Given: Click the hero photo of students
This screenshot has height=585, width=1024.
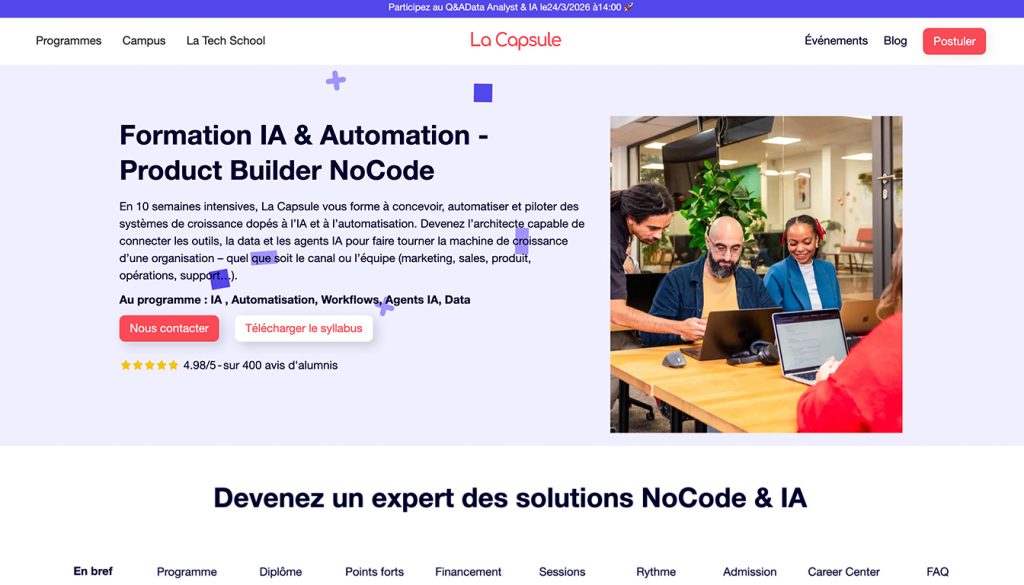Looking at the screenshot, I should [x=756, y=274].
